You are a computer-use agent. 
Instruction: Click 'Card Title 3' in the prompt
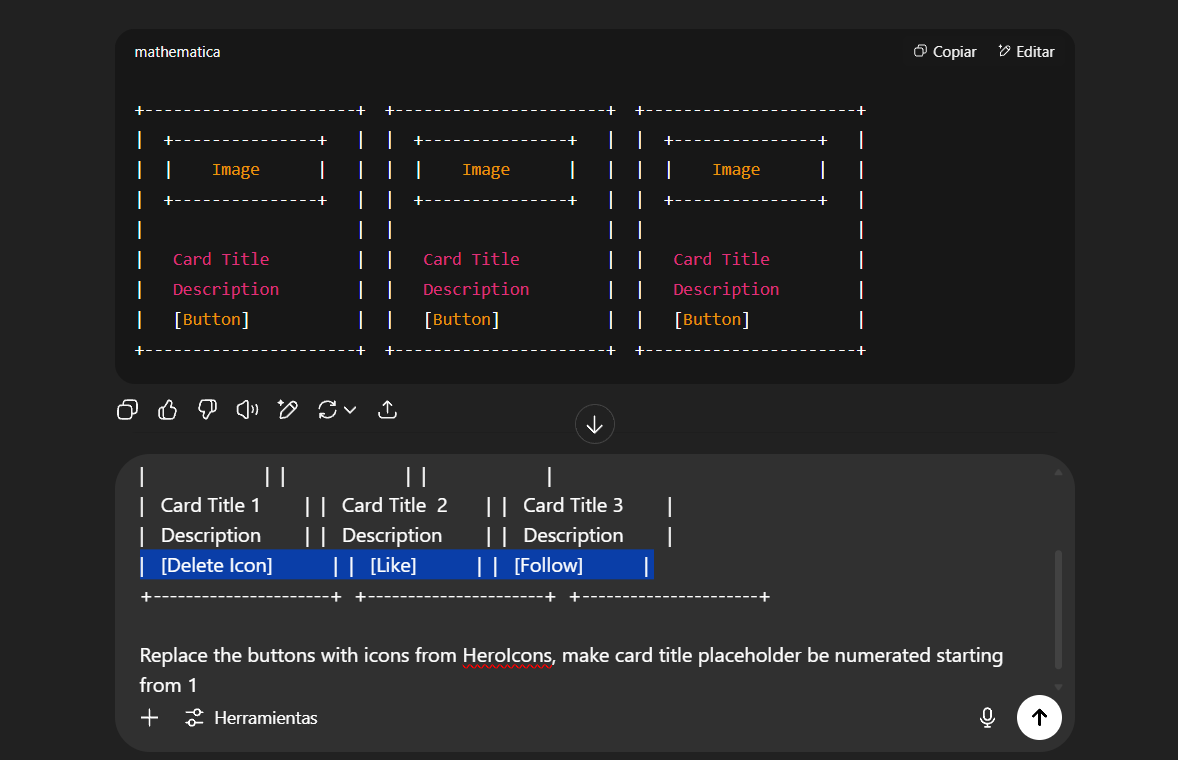pyautogui.click(x=573, y=505)
